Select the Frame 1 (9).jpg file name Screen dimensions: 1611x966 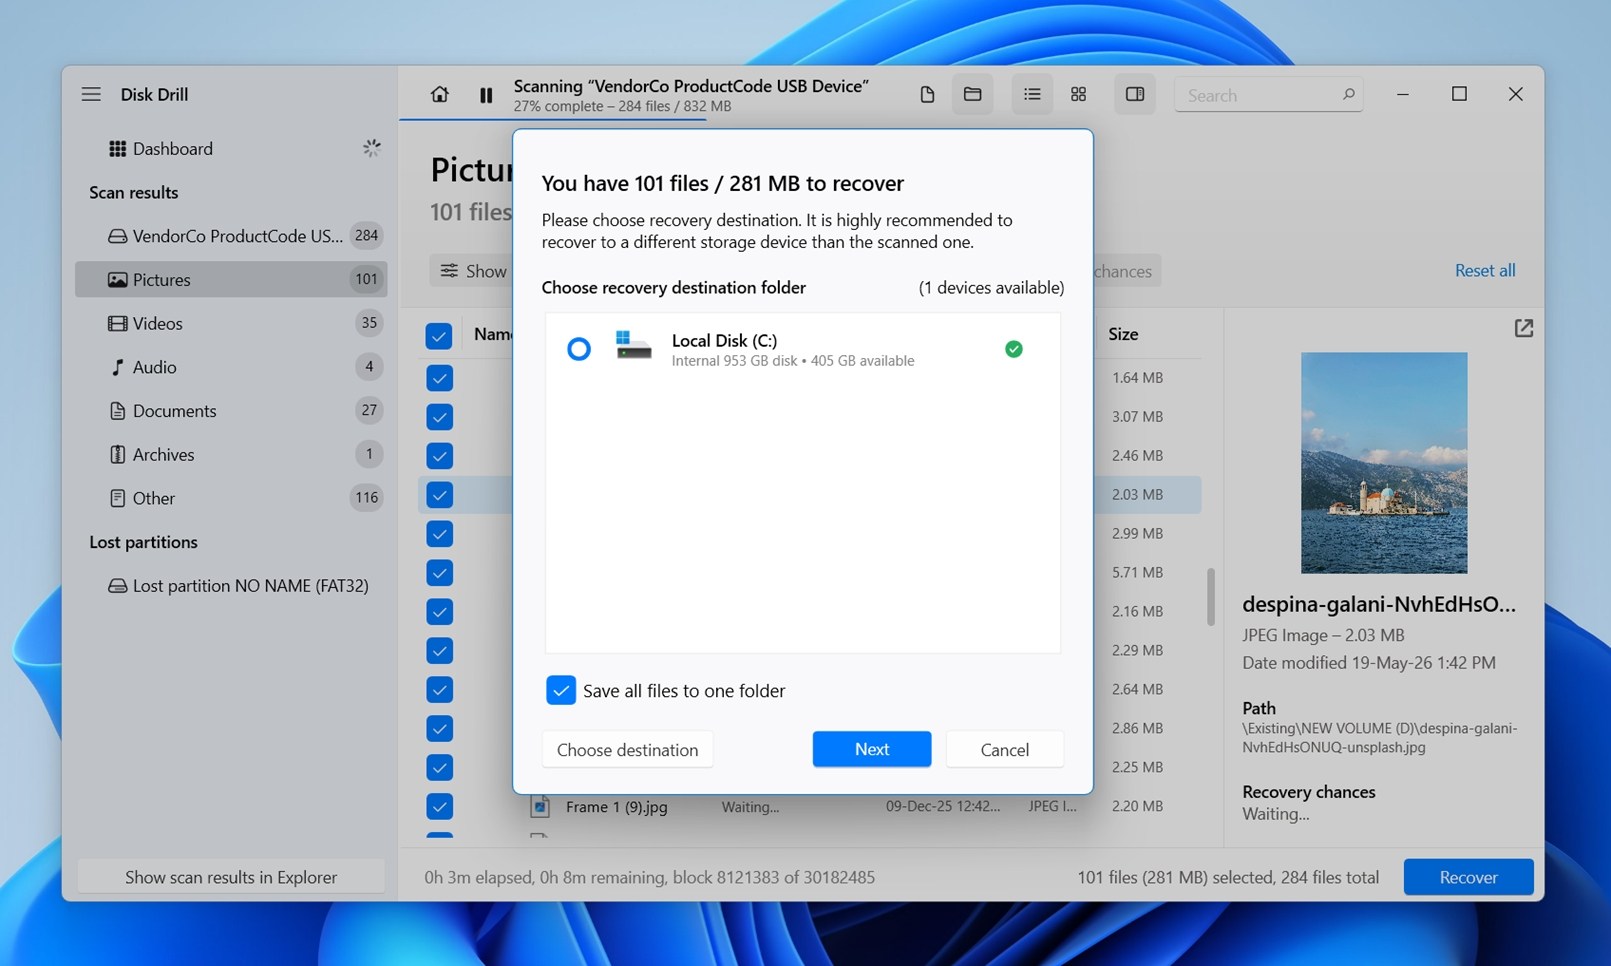click(x=616, y=807)
